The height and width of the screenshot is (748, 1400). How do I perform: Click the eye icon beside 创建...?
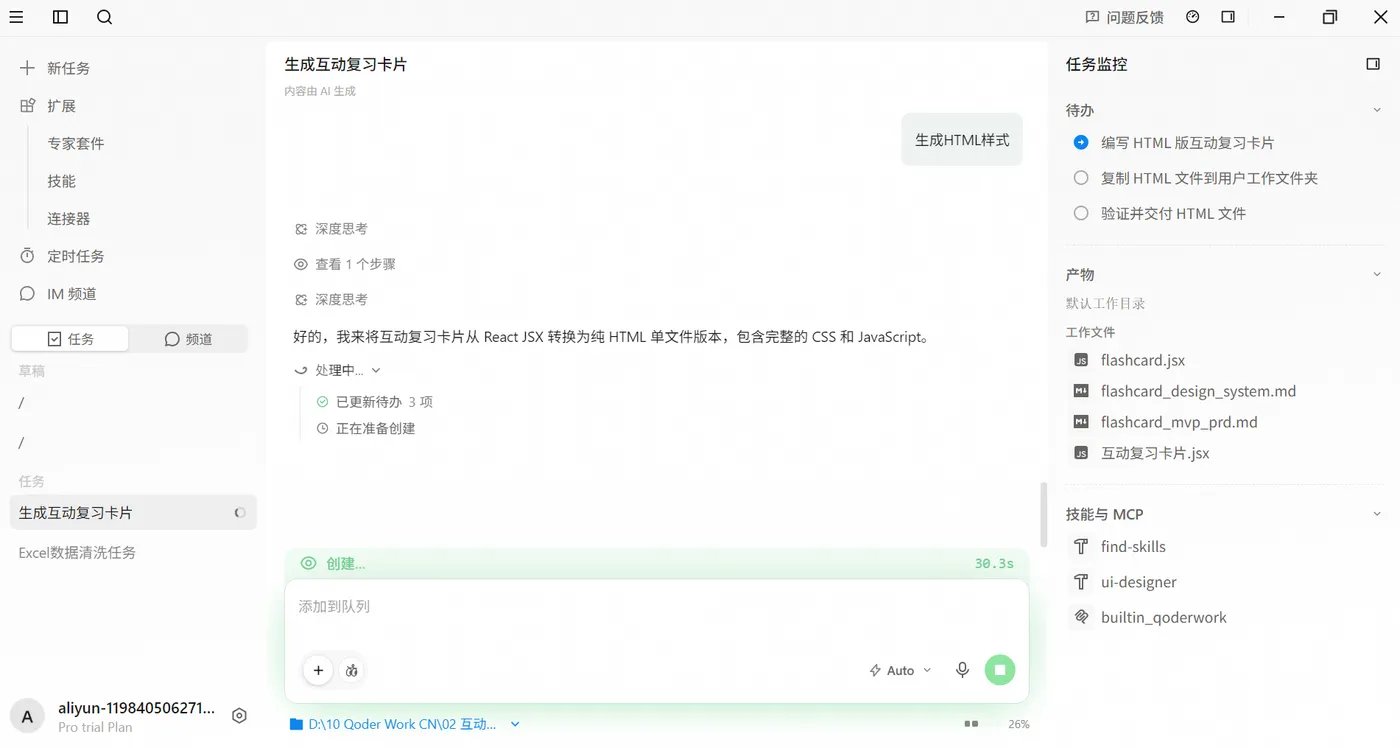point(308,563)
